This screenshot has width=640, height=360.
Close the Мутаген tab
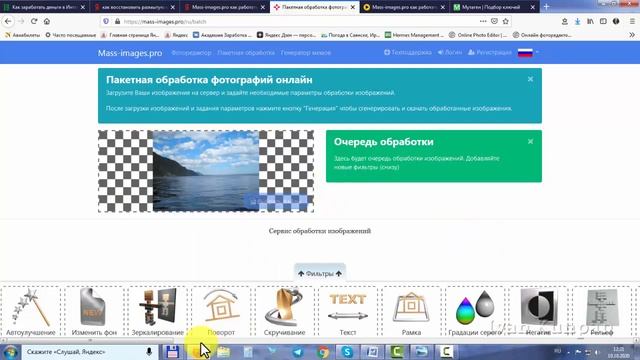pos(532,7)
